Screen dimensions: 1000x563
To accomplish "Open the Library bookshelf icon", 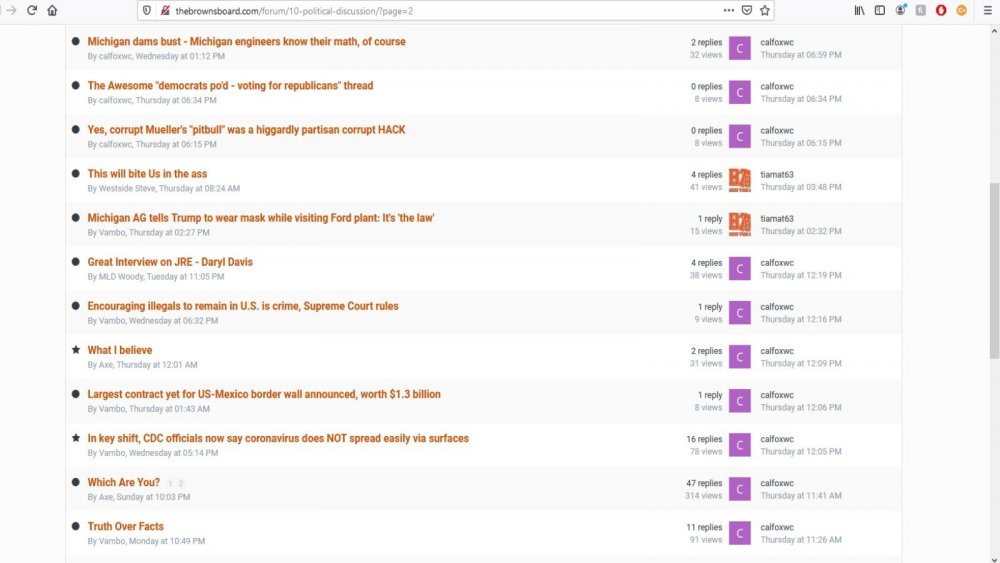I will (860, 10).
